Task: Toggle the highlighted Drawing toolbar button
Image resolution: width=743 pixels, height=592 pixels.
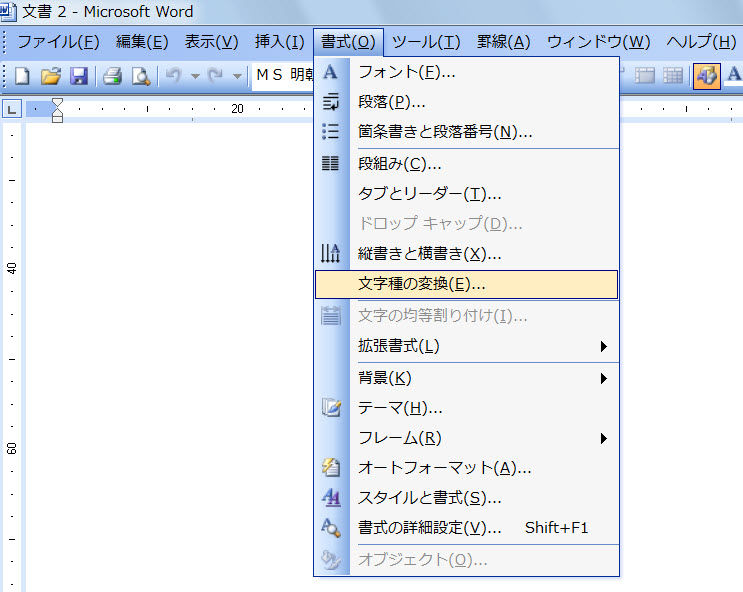Action: point(706,76)
